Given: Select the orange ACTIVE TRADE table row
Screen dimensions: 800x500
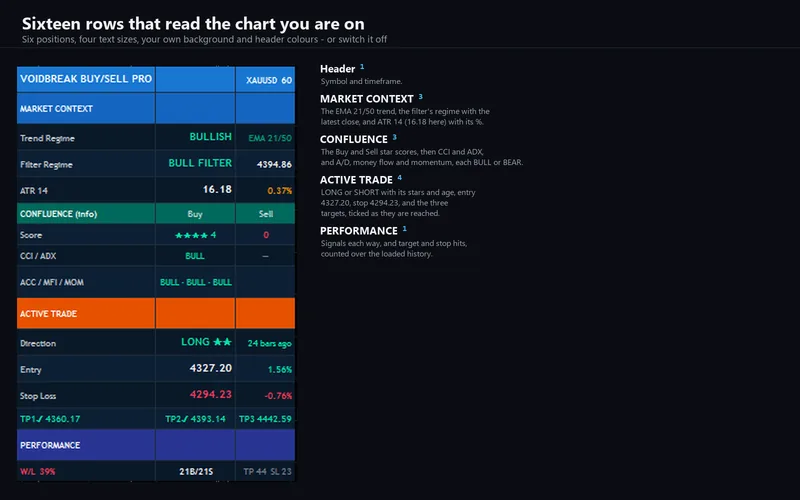Looking at the screenshot, I should click(x=156, y=313).
